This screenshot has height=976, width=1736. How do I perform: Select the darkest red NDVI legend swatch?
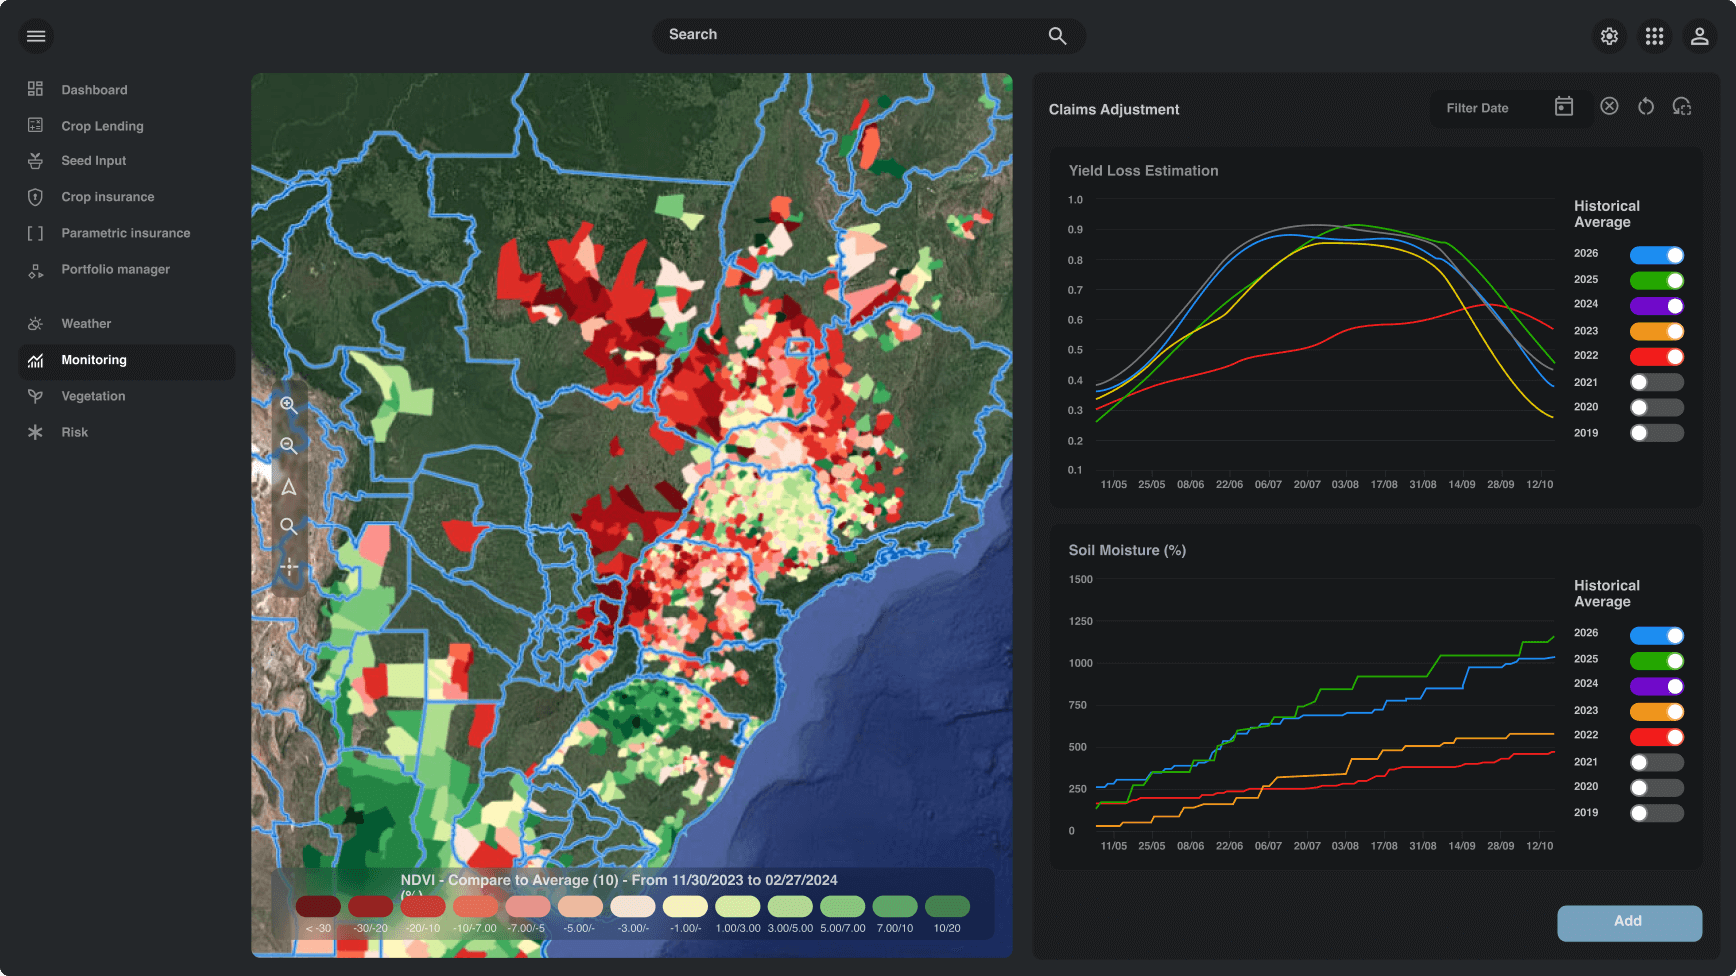coord(318,906)
